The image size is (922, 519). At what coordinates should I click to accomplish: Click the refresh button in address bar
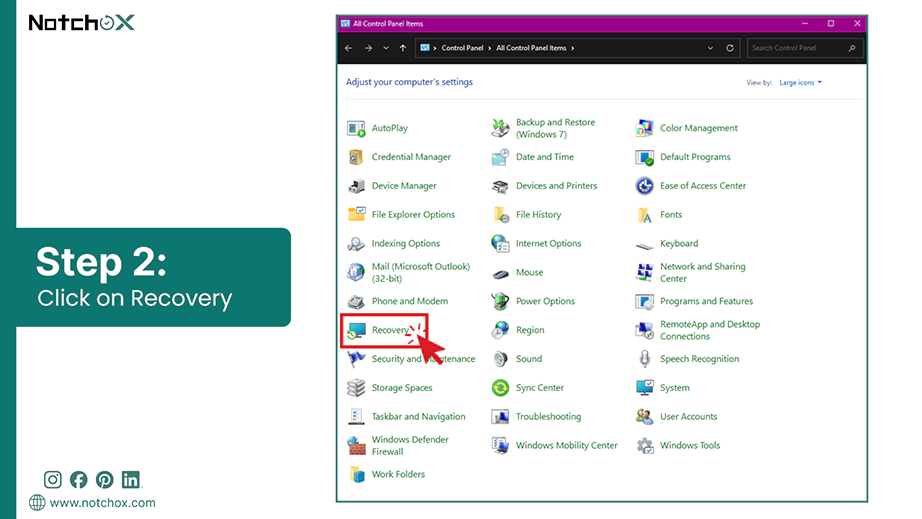click(x=730, y=48)
